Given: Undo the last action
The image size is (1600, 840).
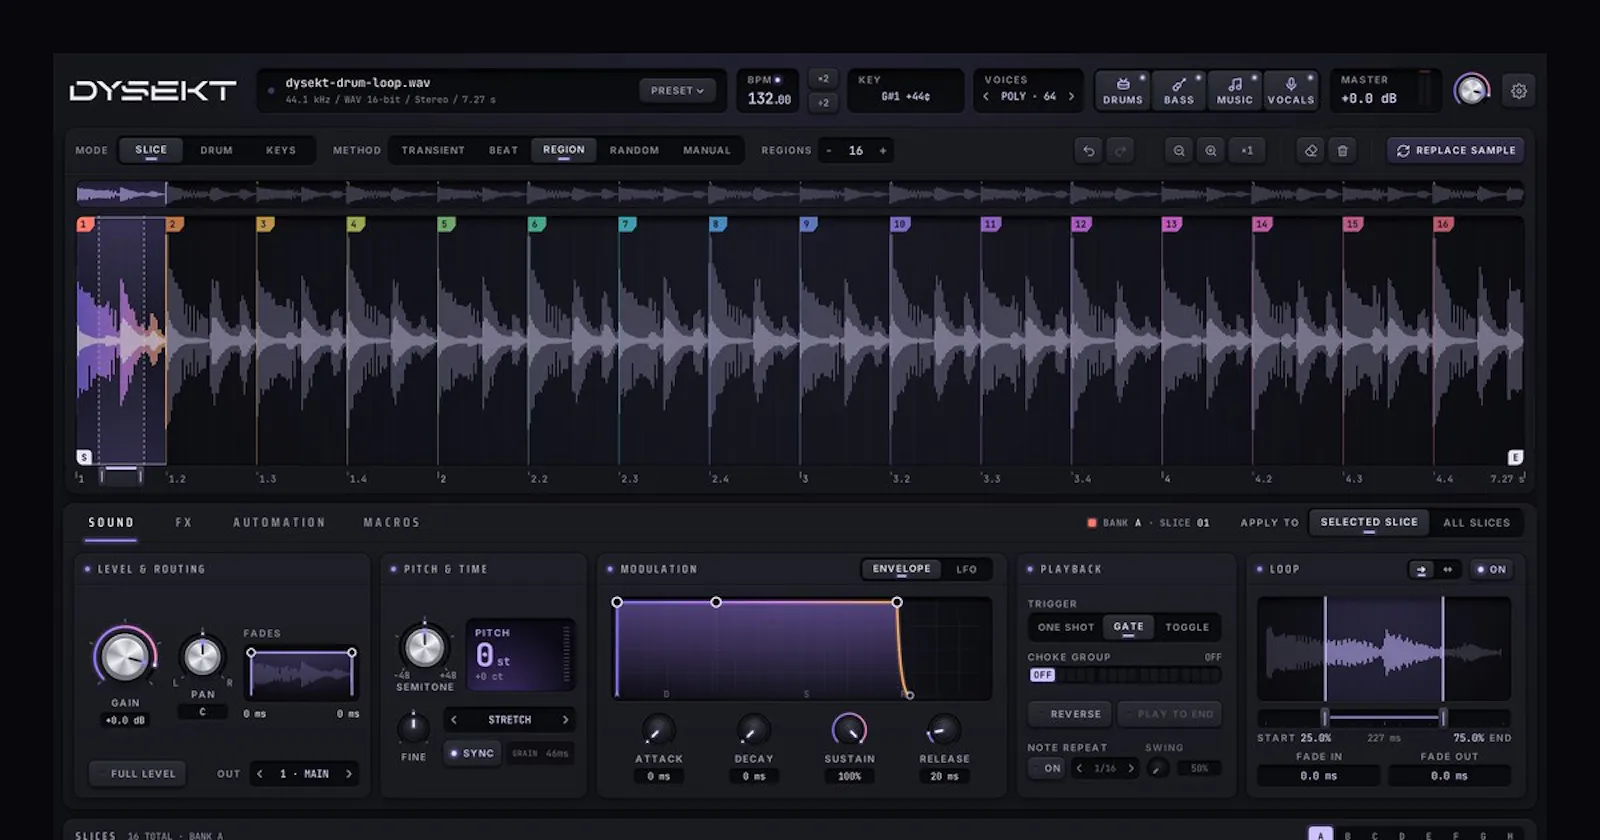Looking at the screenshot, I should [1089, 151].
